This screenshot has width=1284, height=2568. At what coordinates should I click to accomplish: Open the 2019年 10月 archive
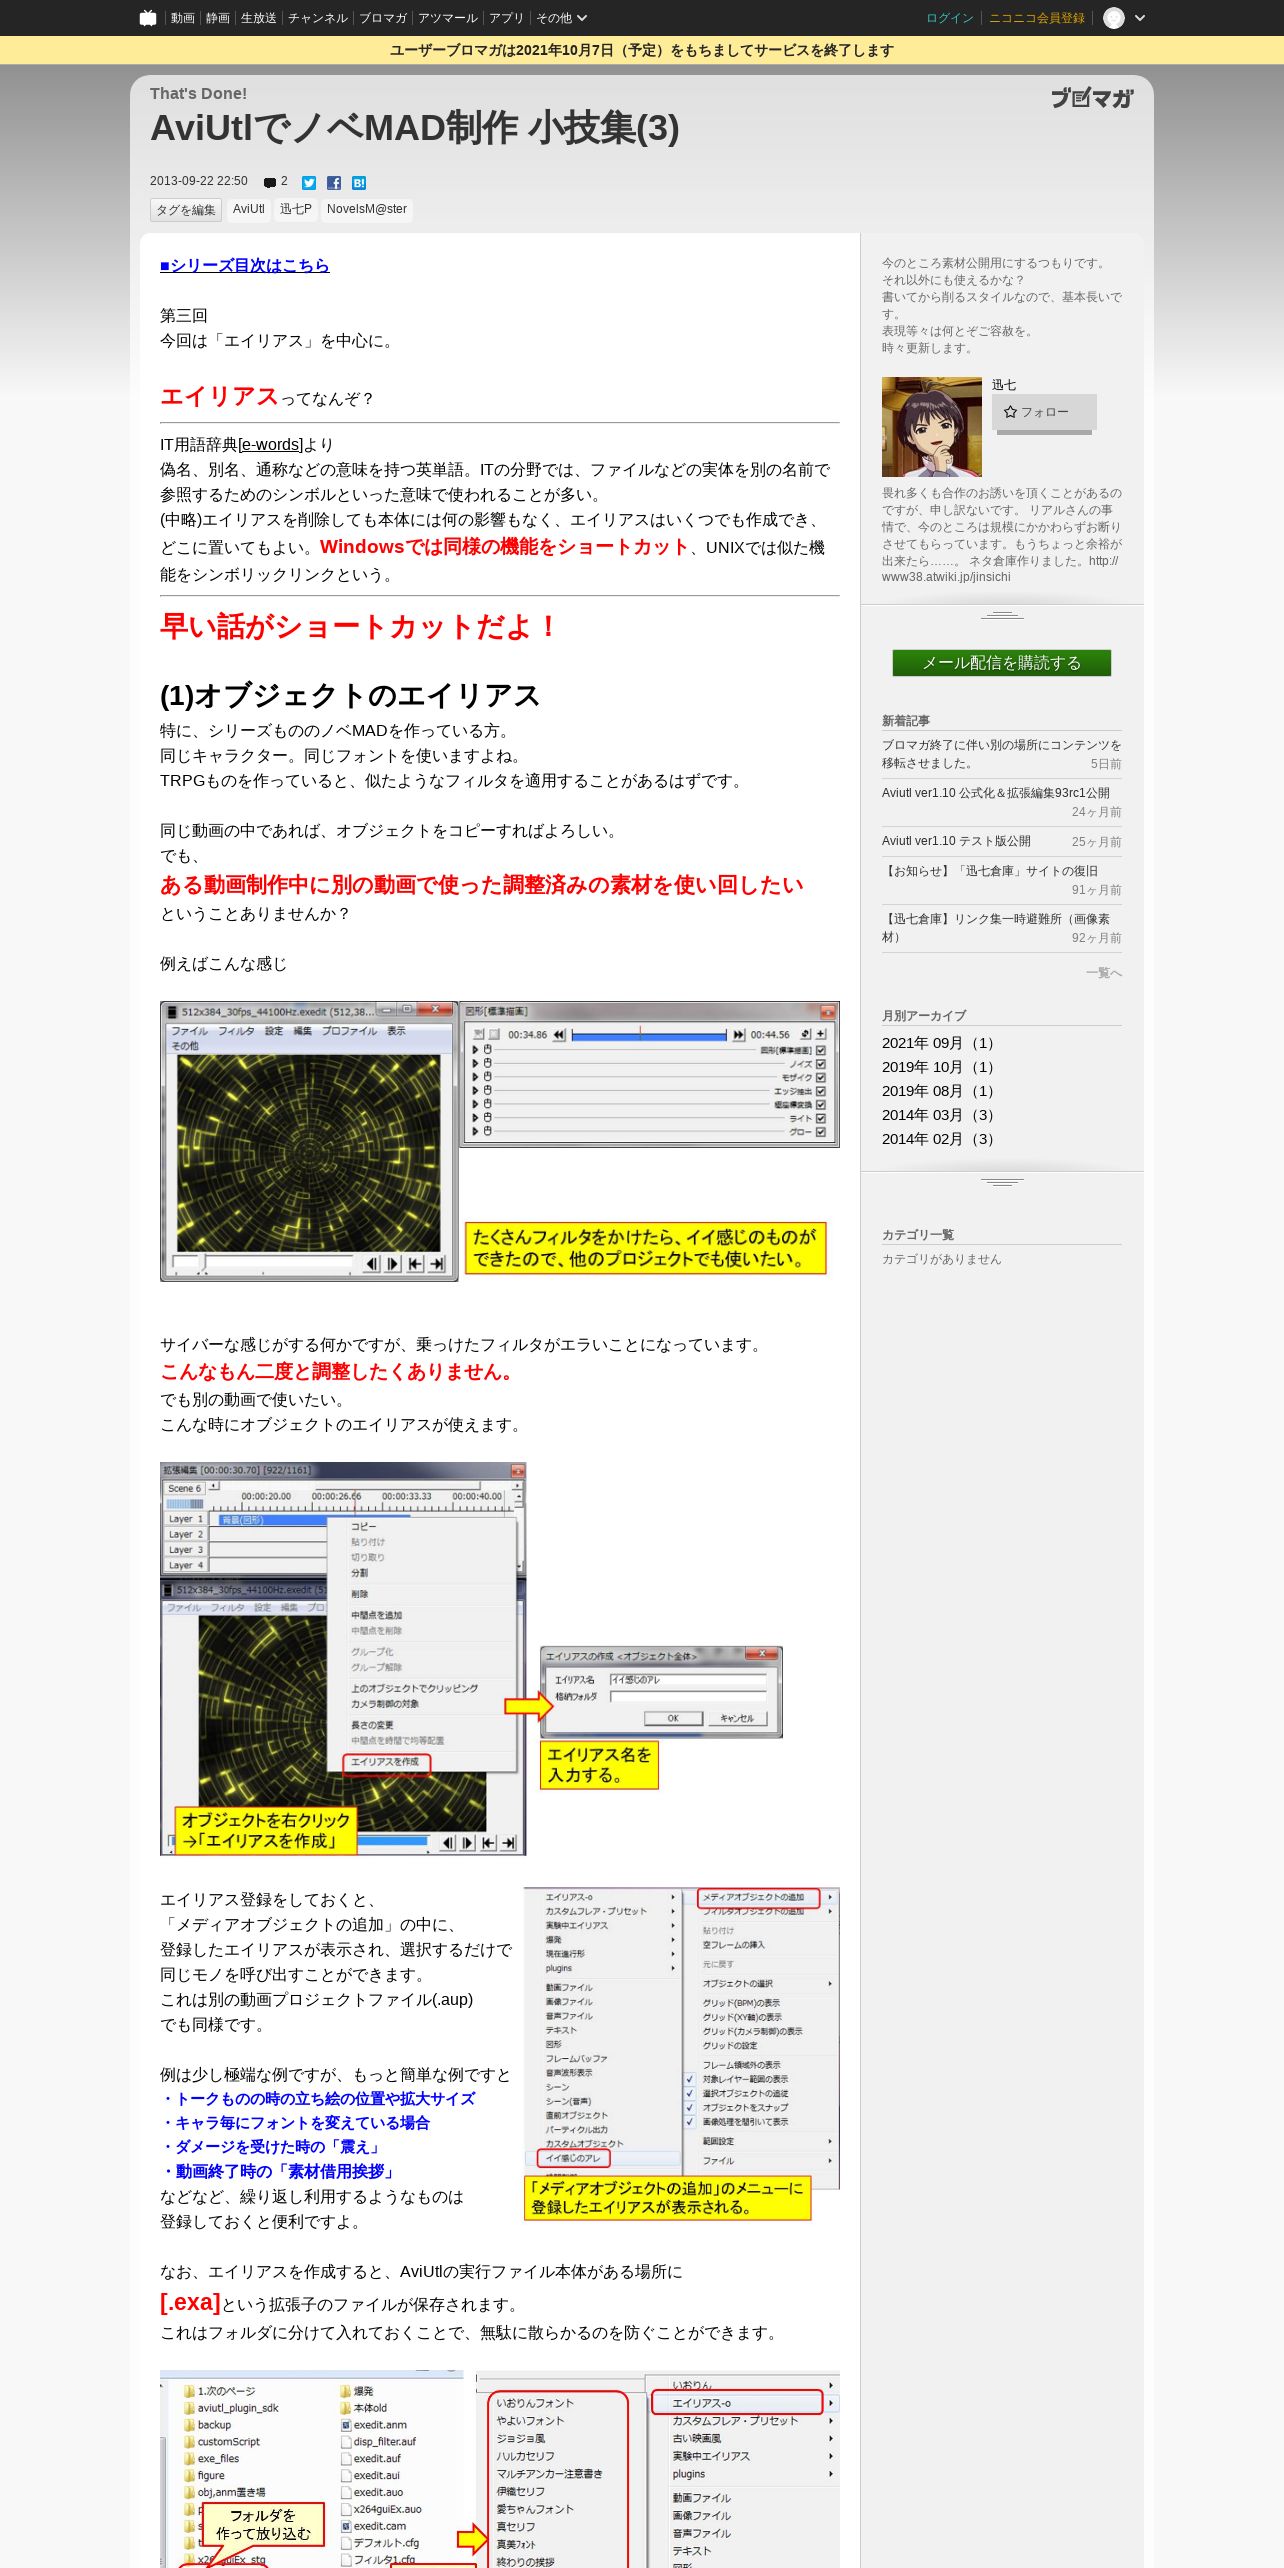click(939, 1067)
